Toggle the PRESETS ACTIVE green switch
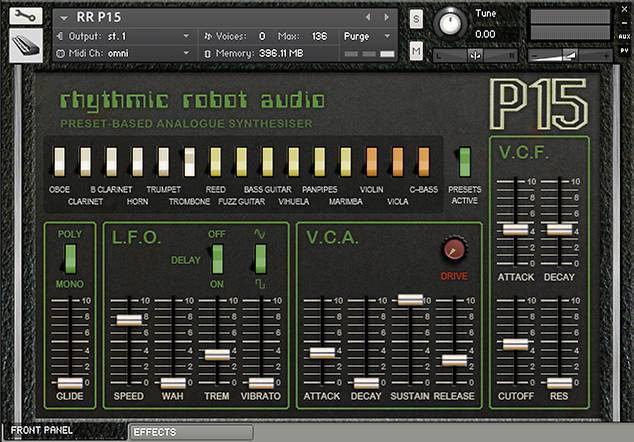Screen dimensions: 634x442 (x=465, y=162)
